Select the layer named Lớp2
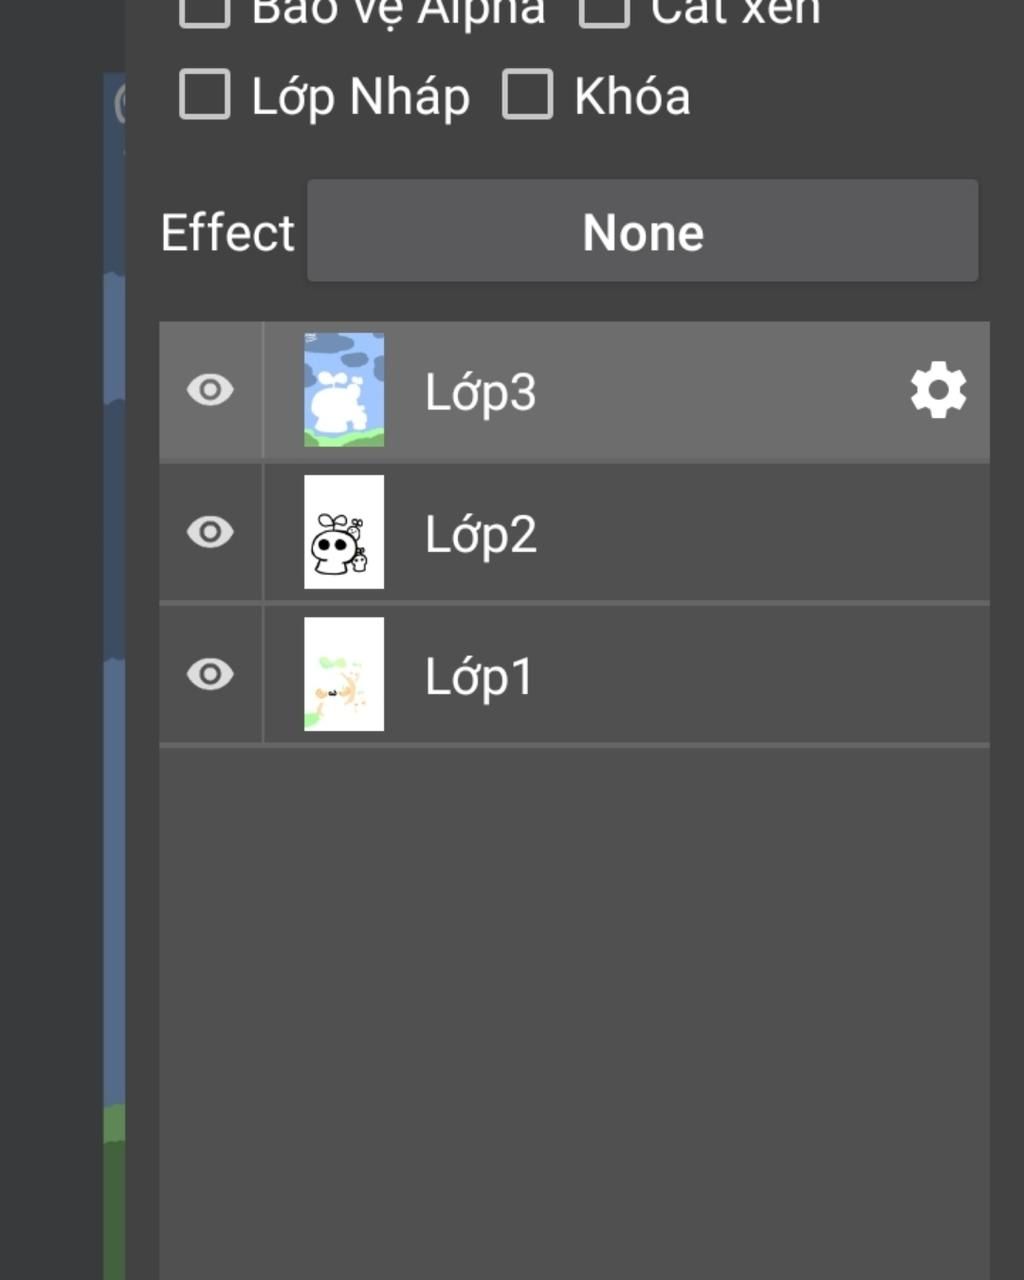 481,534
